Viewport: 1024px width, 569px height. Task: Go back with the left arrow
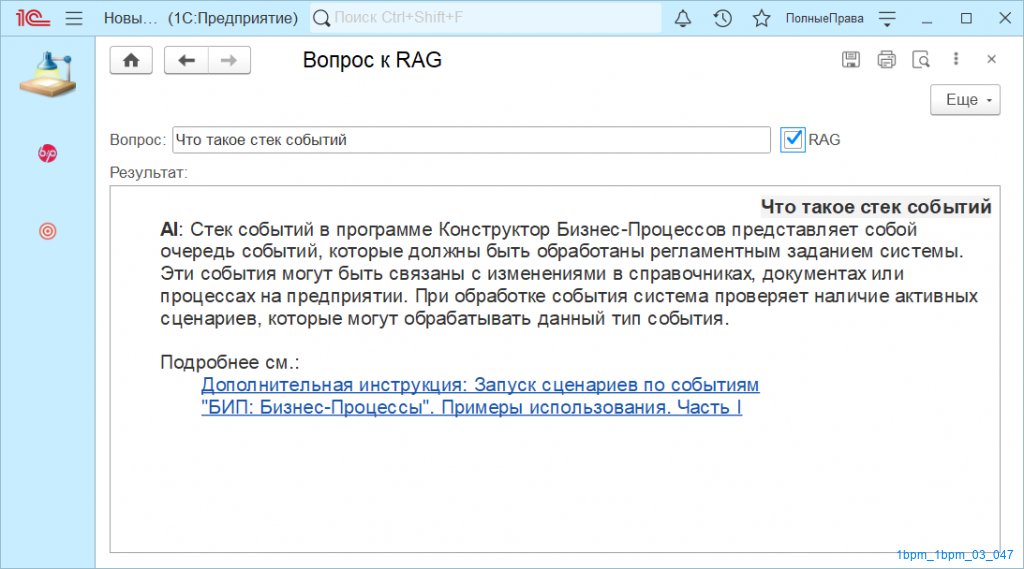186,60
